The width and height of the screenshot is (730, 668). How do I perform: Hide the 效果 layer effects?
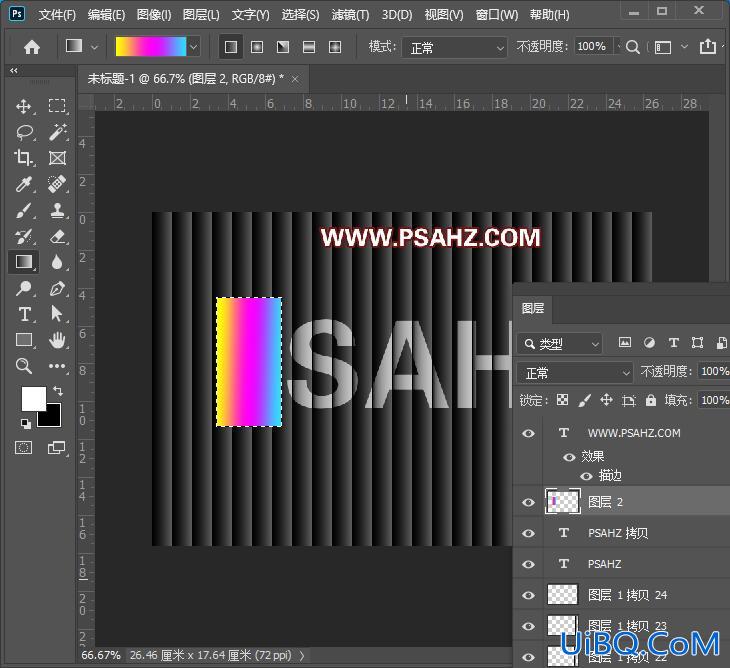[569, 457]
